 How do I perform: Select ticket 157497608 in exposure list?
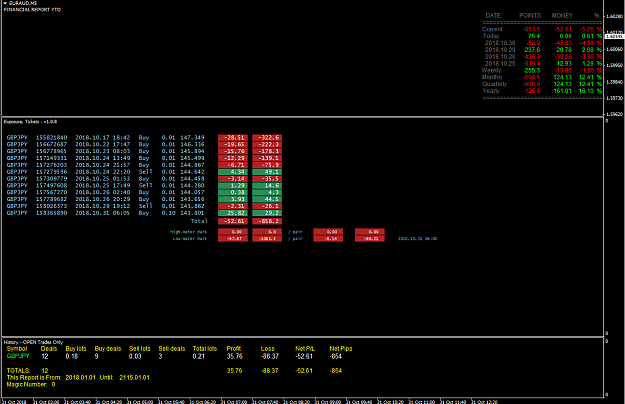point(51,185)
